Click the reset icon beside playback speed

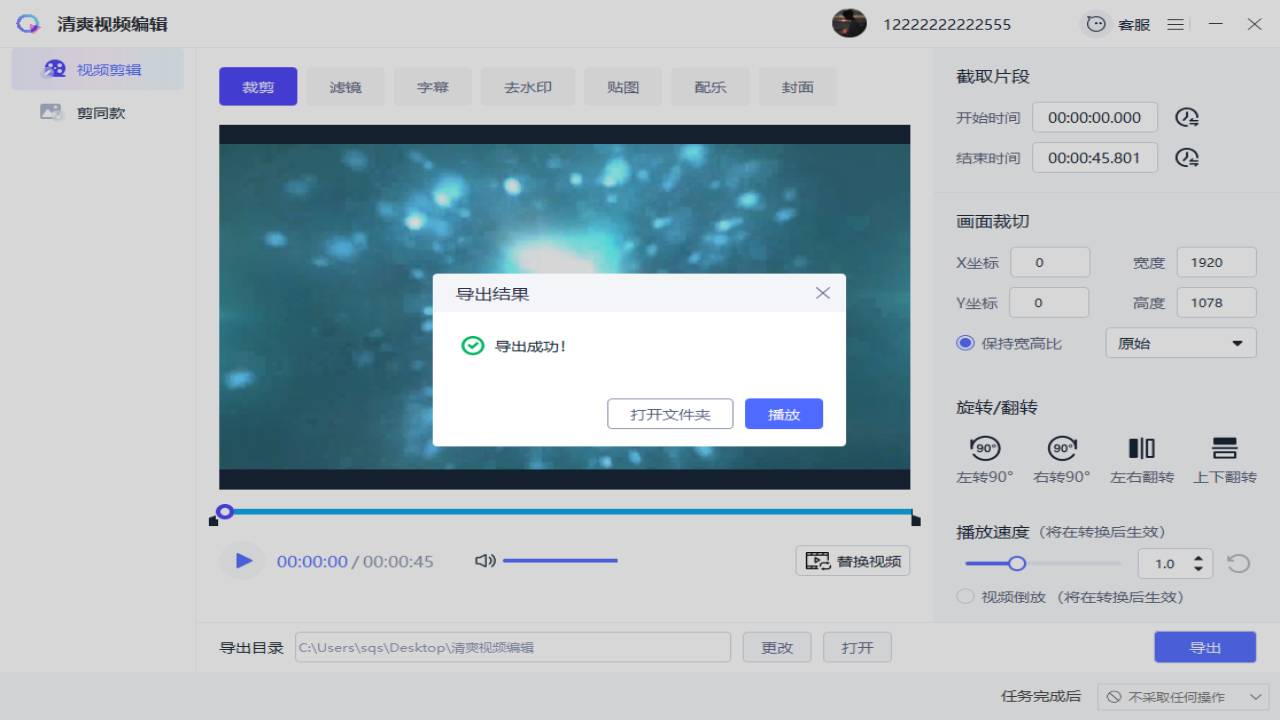1238,563
